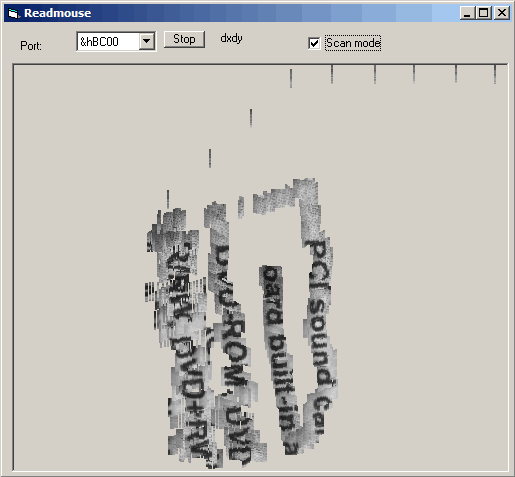Screen dimensions: 515x477
Task: Maximize the Readmouse window
Action: (483, 13)
